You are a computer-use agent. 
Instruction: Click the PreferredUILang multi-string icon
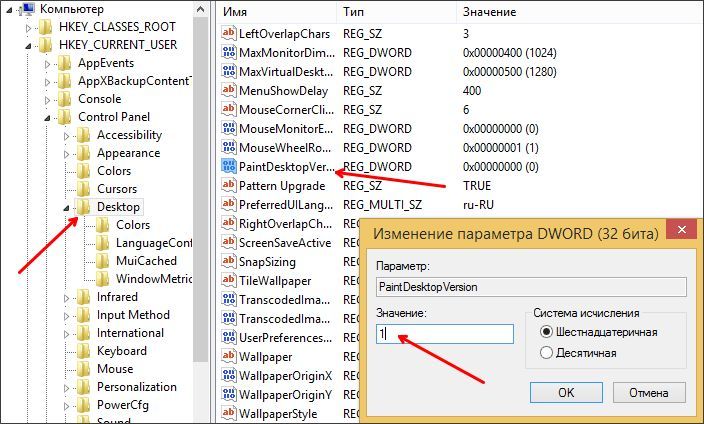click(229, 204)
